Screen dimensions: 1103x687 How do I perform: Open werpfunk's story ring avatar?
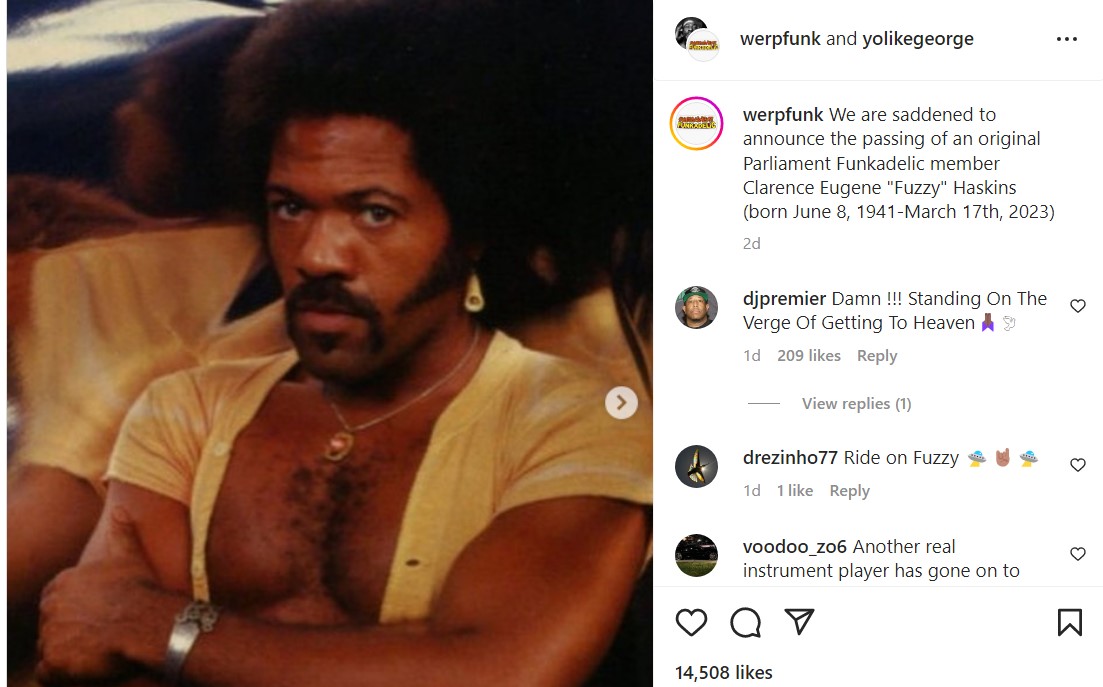pyautogui.click(x=696, y=123)
